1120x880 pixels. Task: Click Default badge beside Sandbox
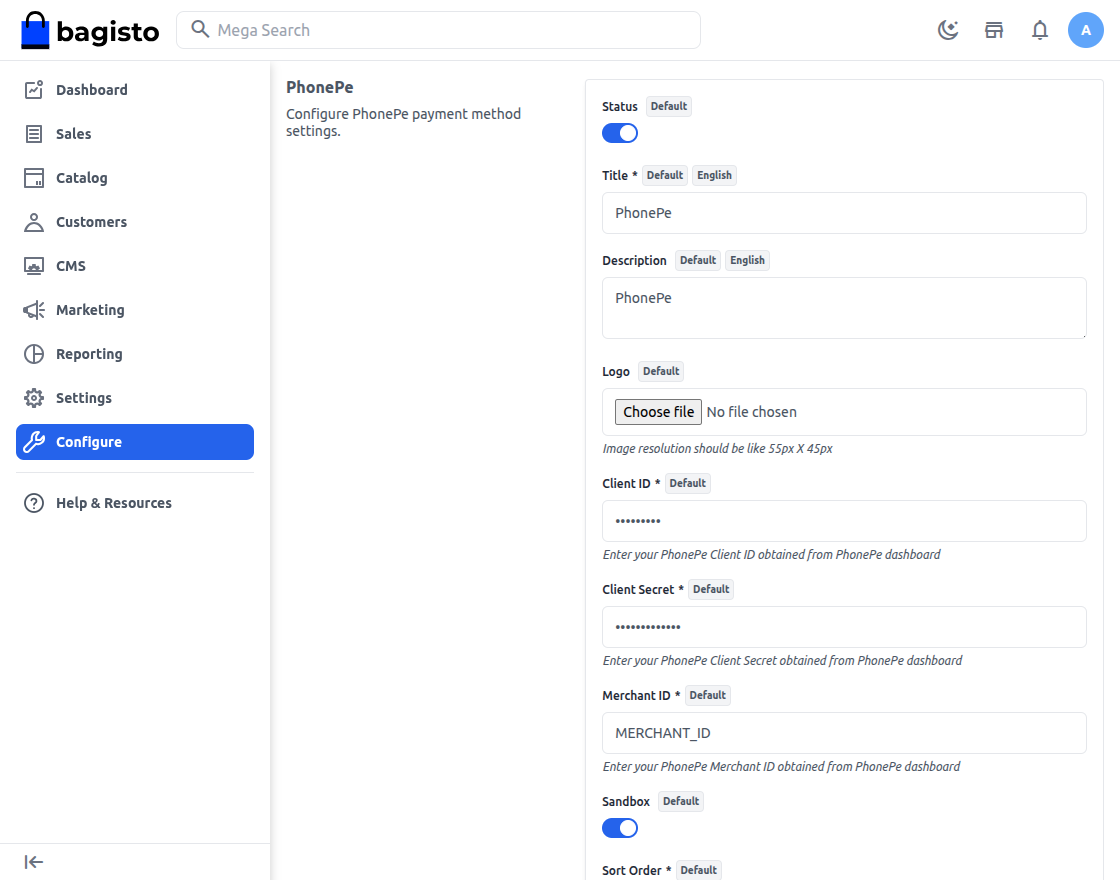coord(681,801)
